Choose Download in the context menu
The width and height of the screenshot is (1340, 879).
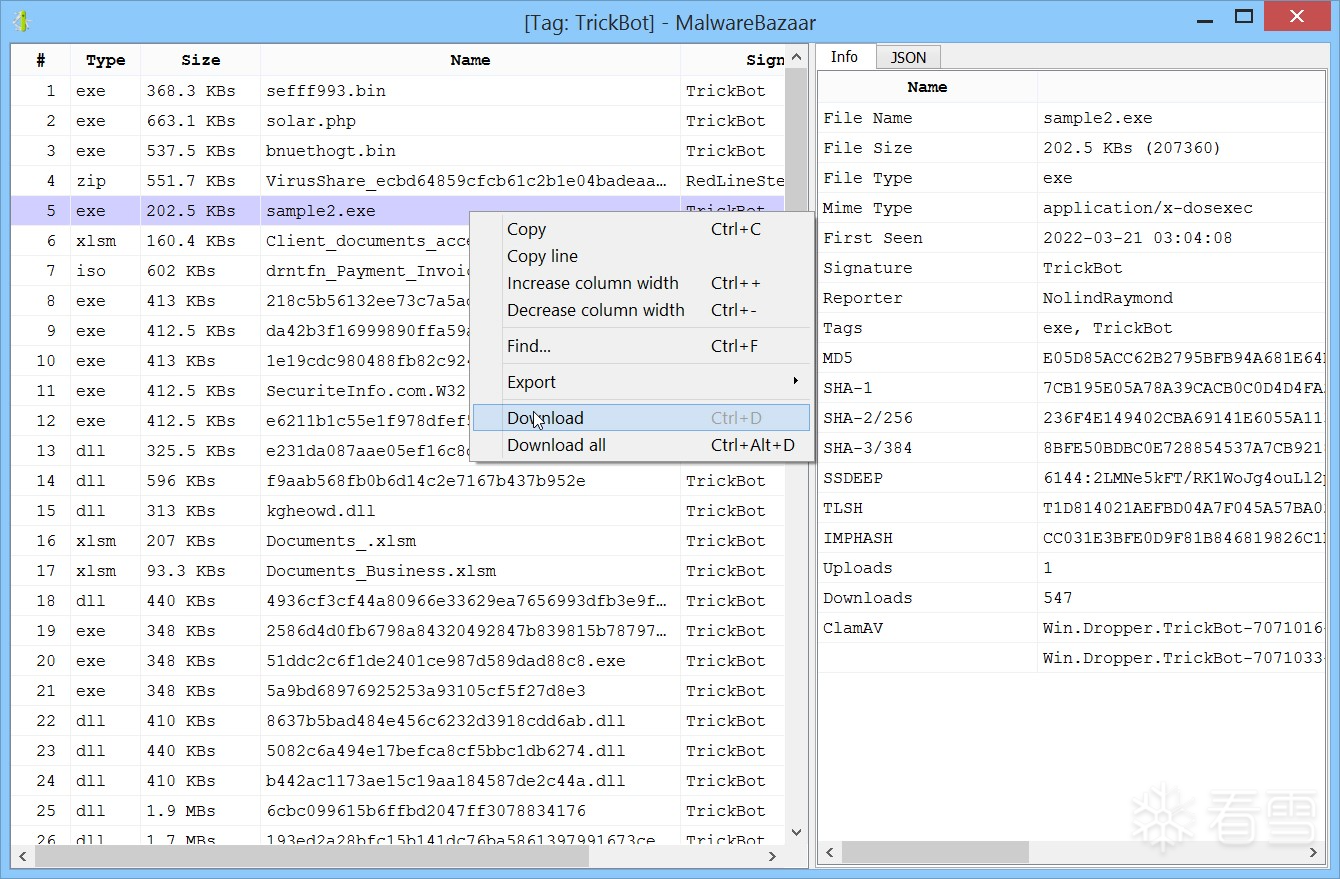pos(640,418)
